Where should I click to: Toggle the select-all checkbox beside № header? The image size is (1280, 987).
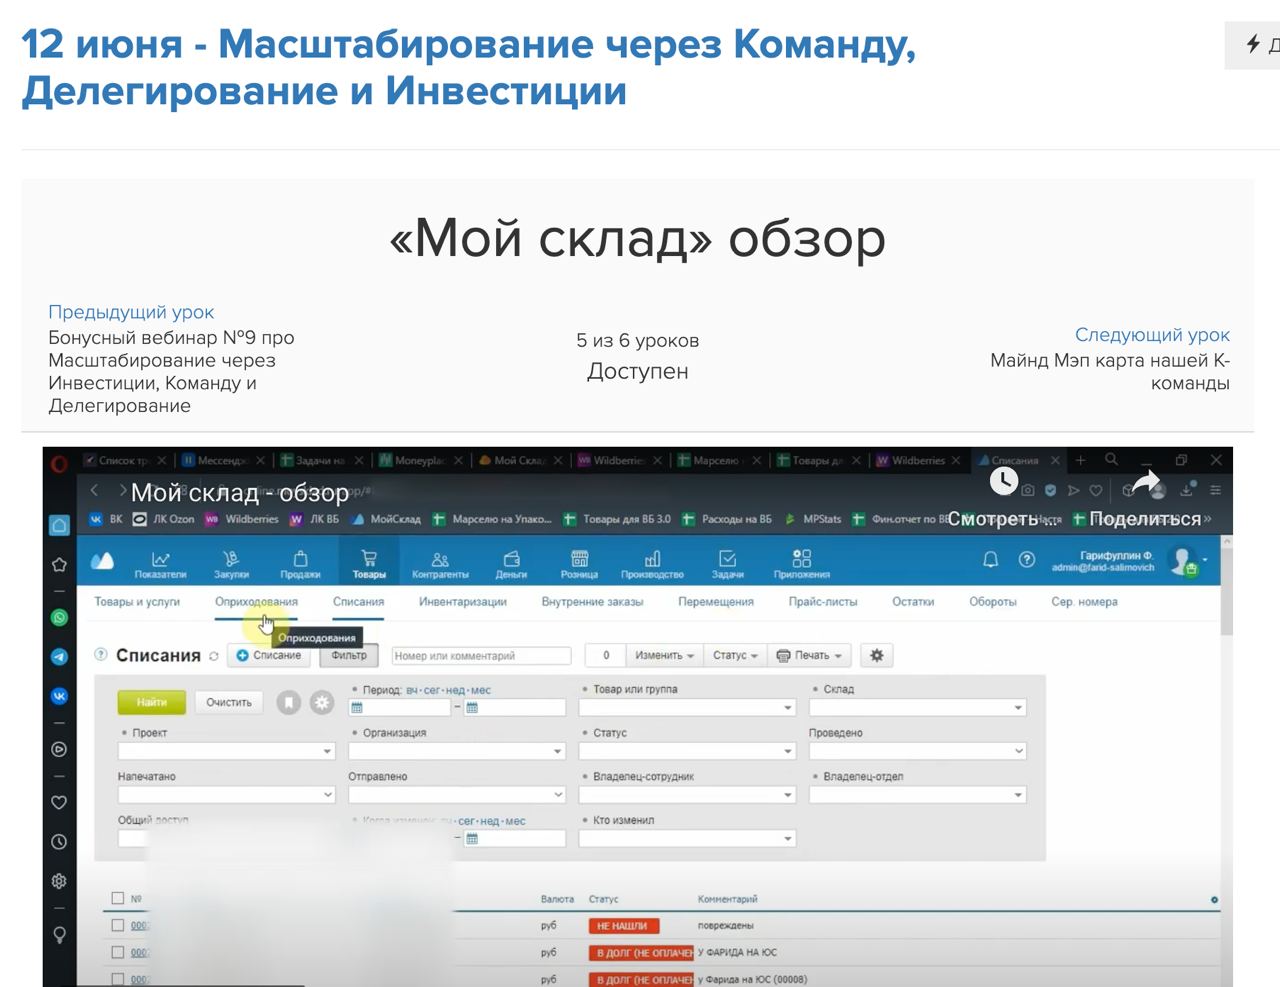pos(118,899)
